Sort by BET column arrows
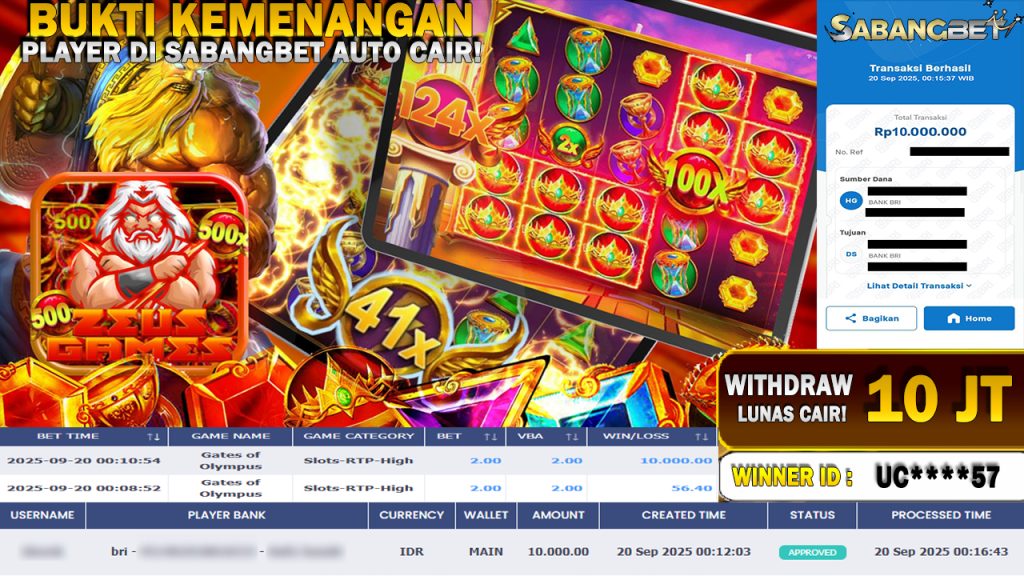Image resolution: width=1024 pixels, height=576 pixels. pyautogui.click(x=490, y=436)
